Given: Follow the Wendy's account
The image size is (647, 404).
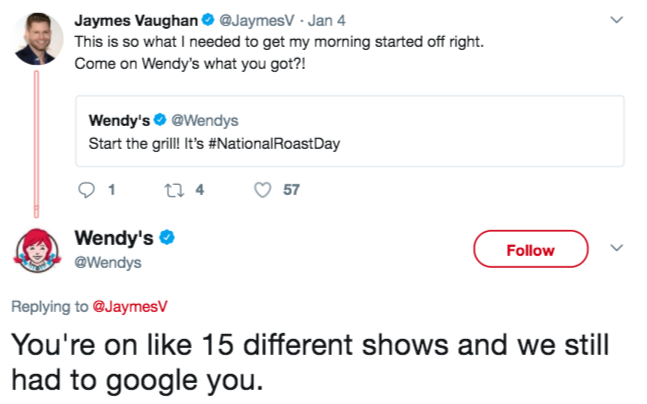Looking at the screenshot, I should [x=531, y=249].
